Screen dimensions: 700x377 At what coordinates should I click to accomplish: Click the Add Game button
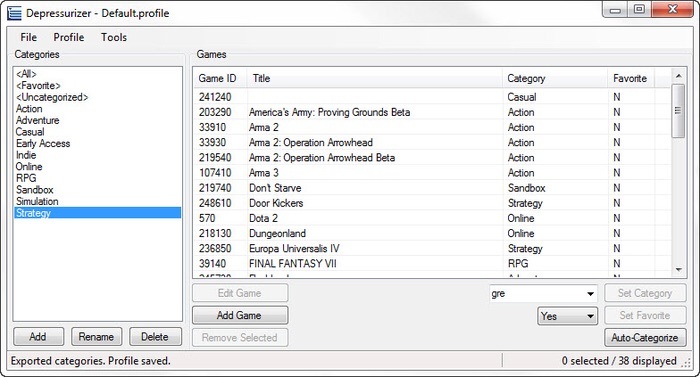240,315
